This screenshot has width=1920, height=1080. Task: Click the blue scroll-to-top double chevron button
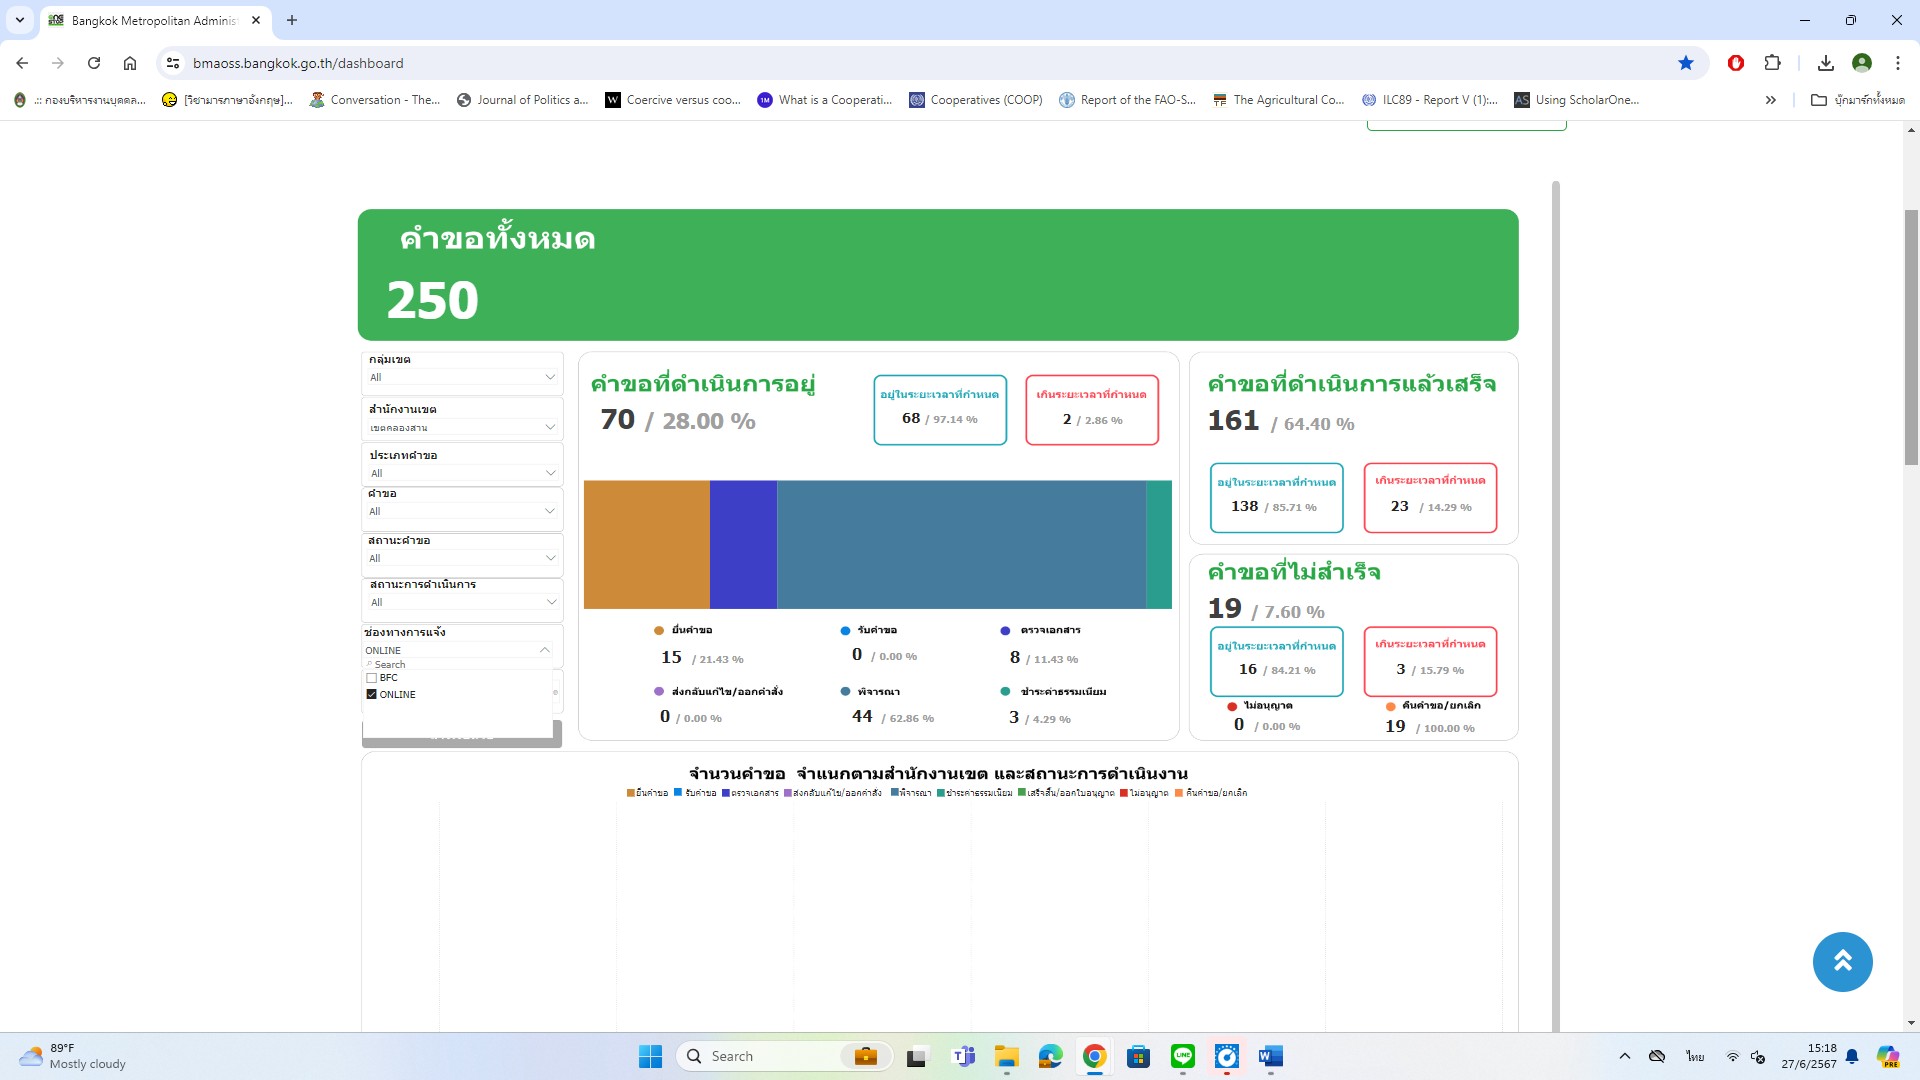tap(1842, 961)
